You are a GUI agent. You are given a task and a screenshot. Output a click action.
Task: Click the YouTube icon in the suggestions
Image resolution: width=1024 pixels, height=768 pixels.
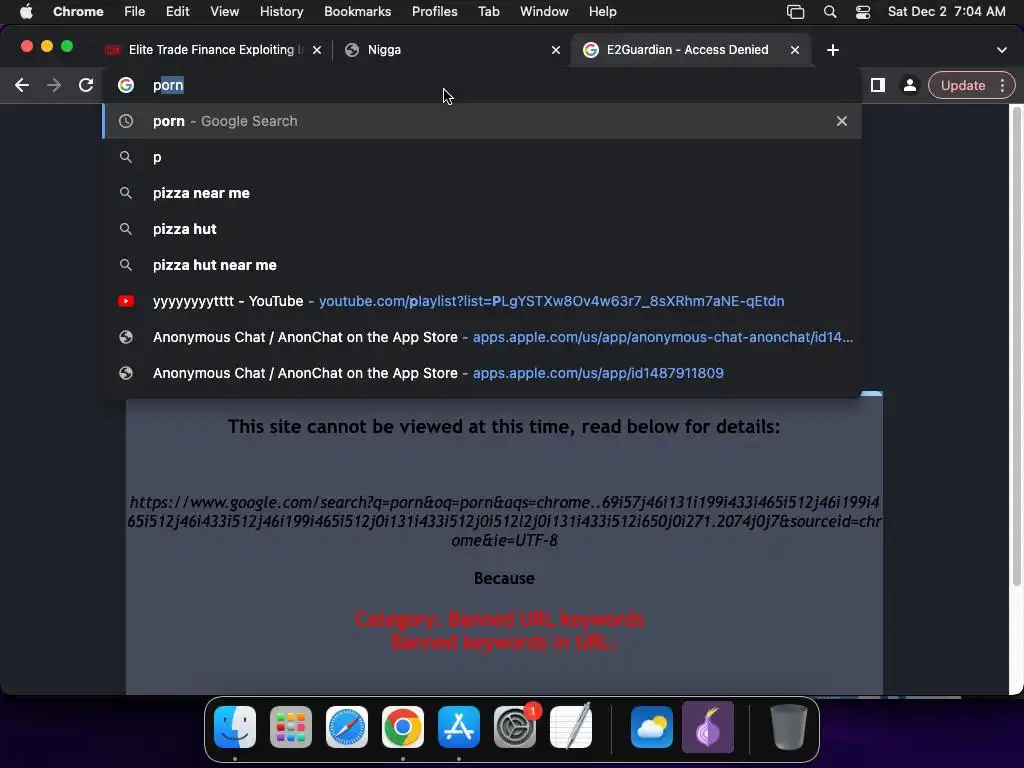[x=125, y=301]
